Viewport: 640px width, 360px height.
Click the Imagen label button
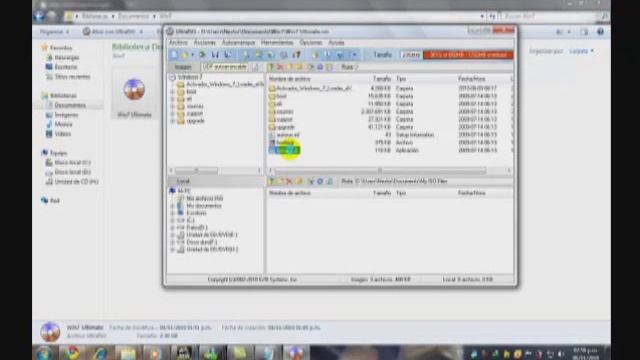[183, 67]
